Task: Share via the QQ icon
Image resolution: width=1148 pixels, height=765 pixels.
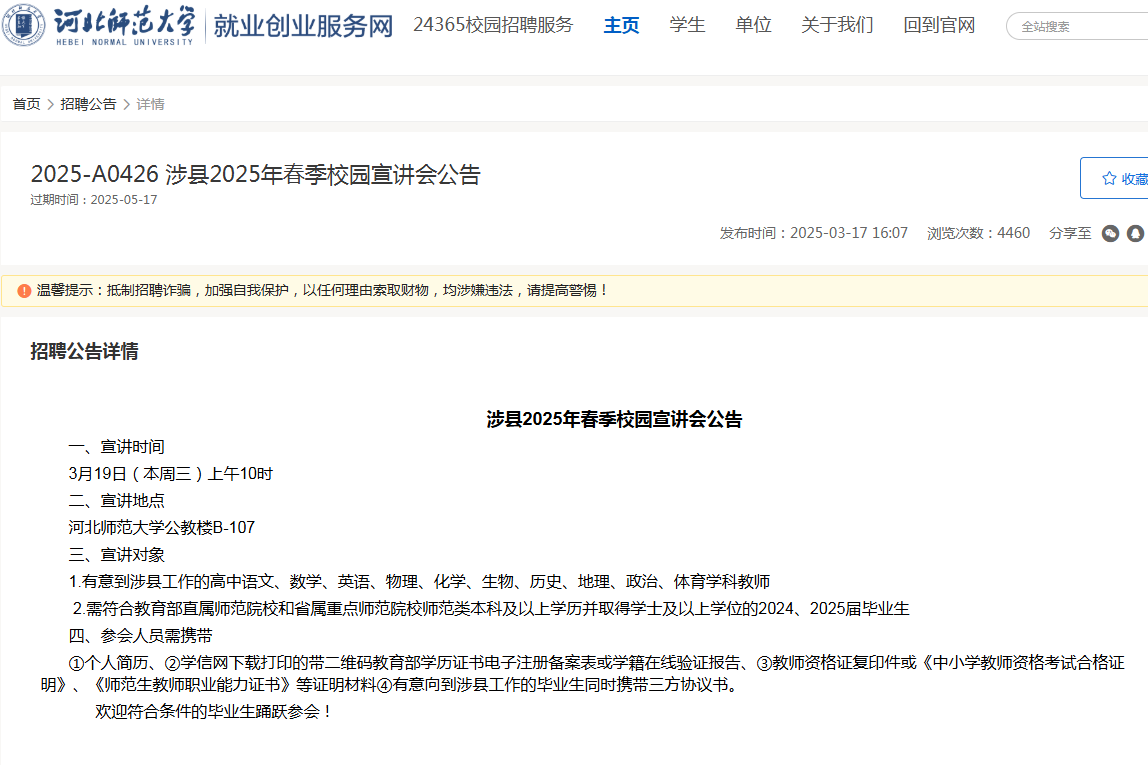Action: tap(1135, 234)
